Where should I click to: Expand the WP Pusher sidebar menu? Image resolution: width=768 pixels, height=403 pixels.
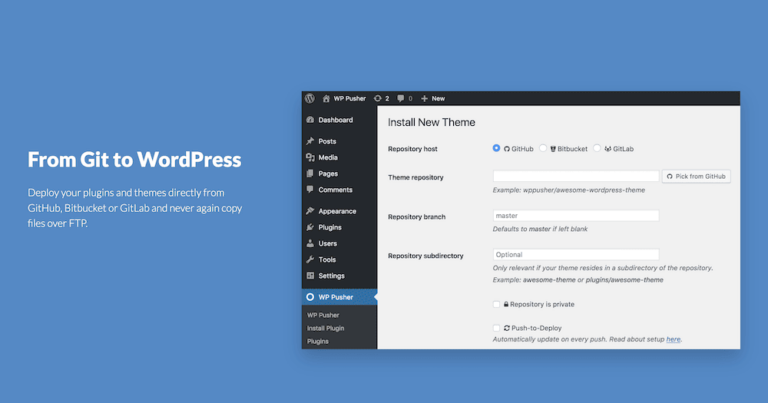coord(335,297)
